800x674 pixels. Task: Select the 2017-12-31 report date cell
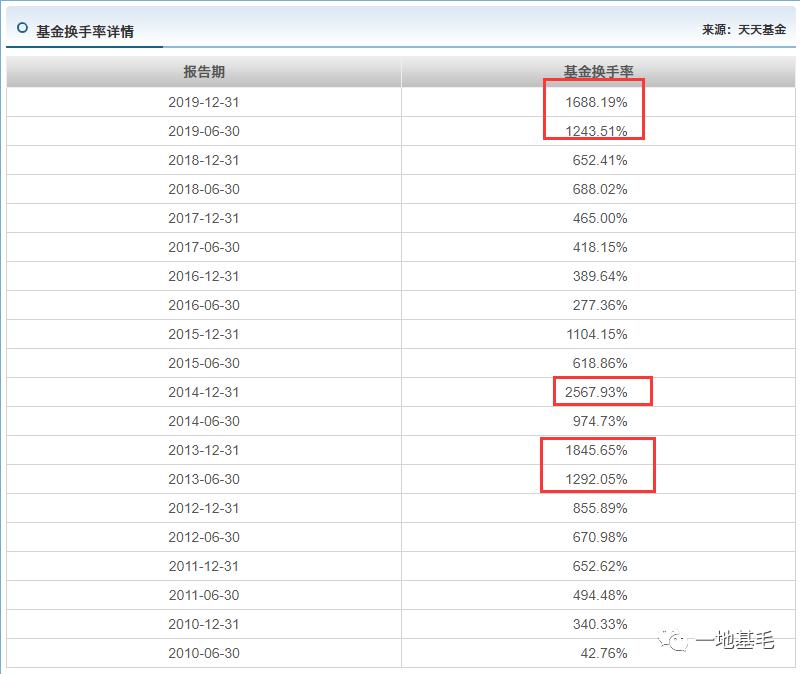click(x=204, y=218)
